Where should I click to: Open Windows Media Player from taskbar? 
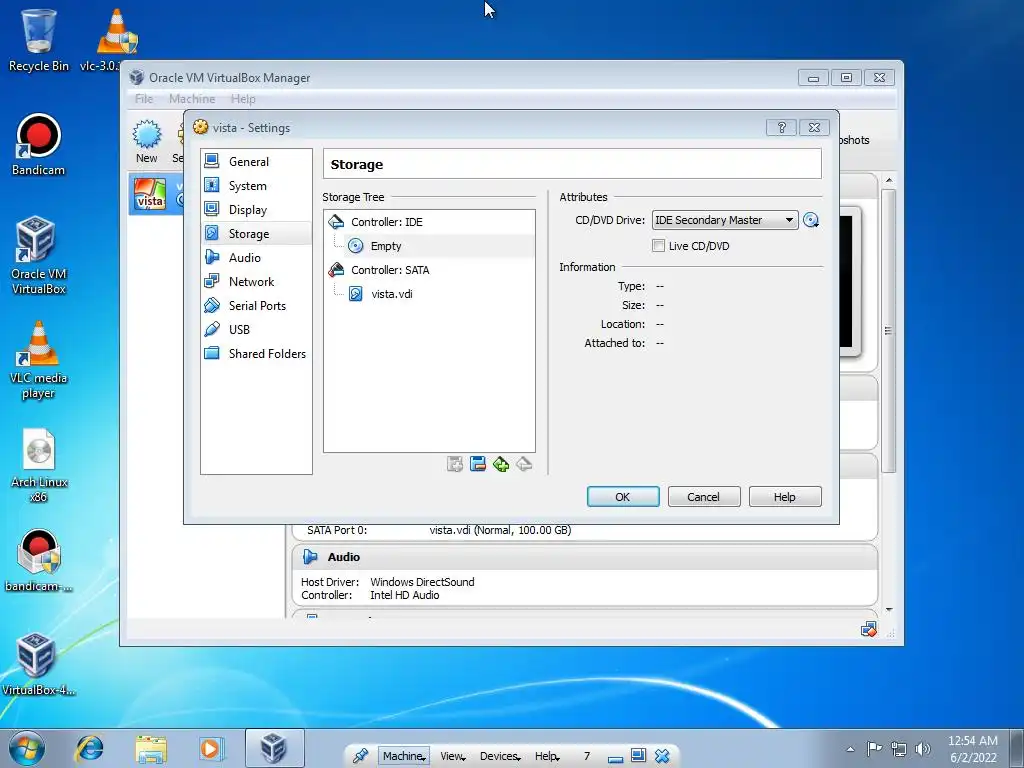coord(212,748)
